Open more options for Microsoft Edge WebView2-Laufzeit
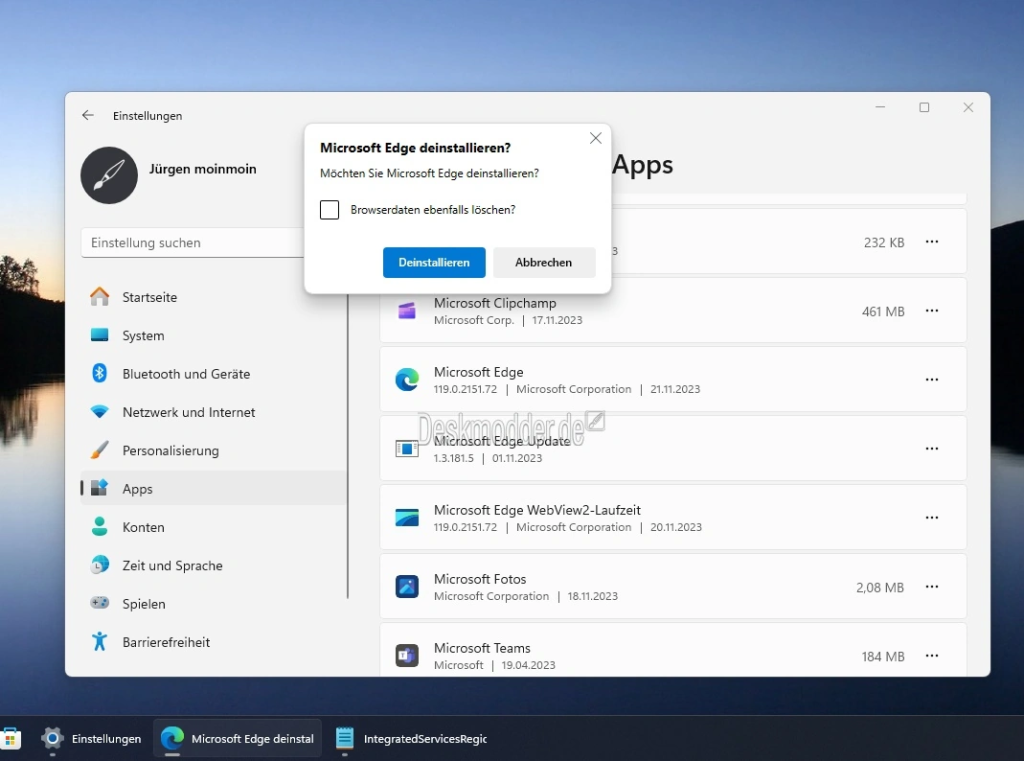 point(931,517)
